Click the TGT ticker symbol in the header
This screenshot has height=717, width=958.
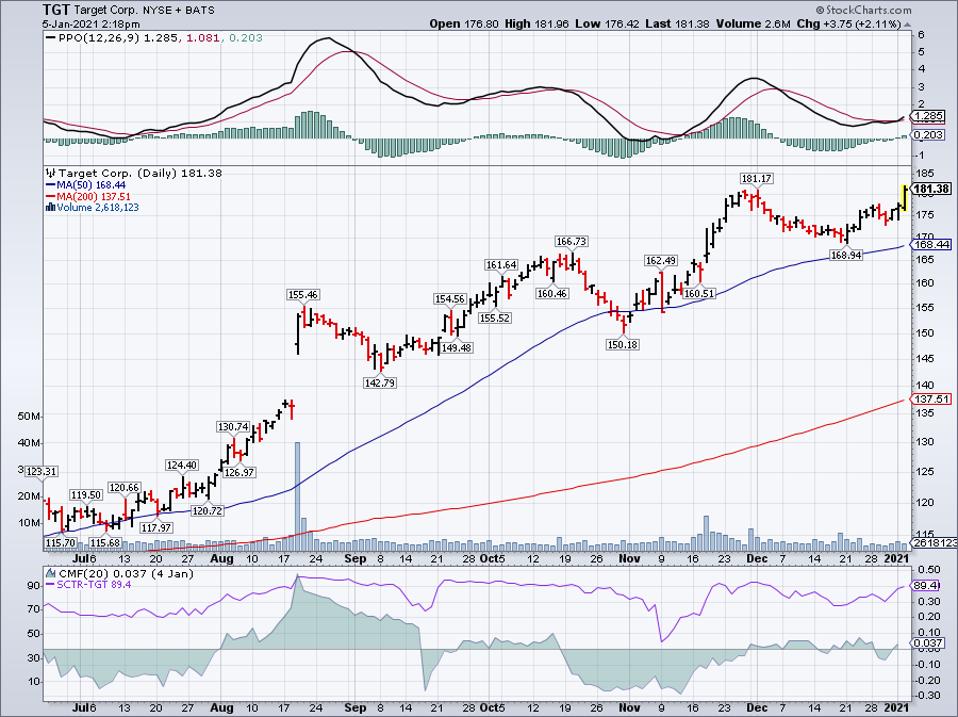click(x=56, y=10)
